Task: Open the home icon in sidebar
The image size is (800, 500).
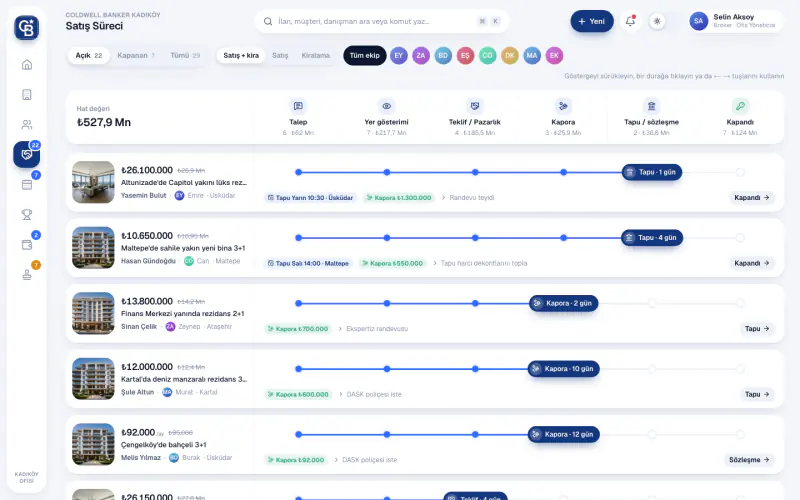Action: (x=27, y=65)
